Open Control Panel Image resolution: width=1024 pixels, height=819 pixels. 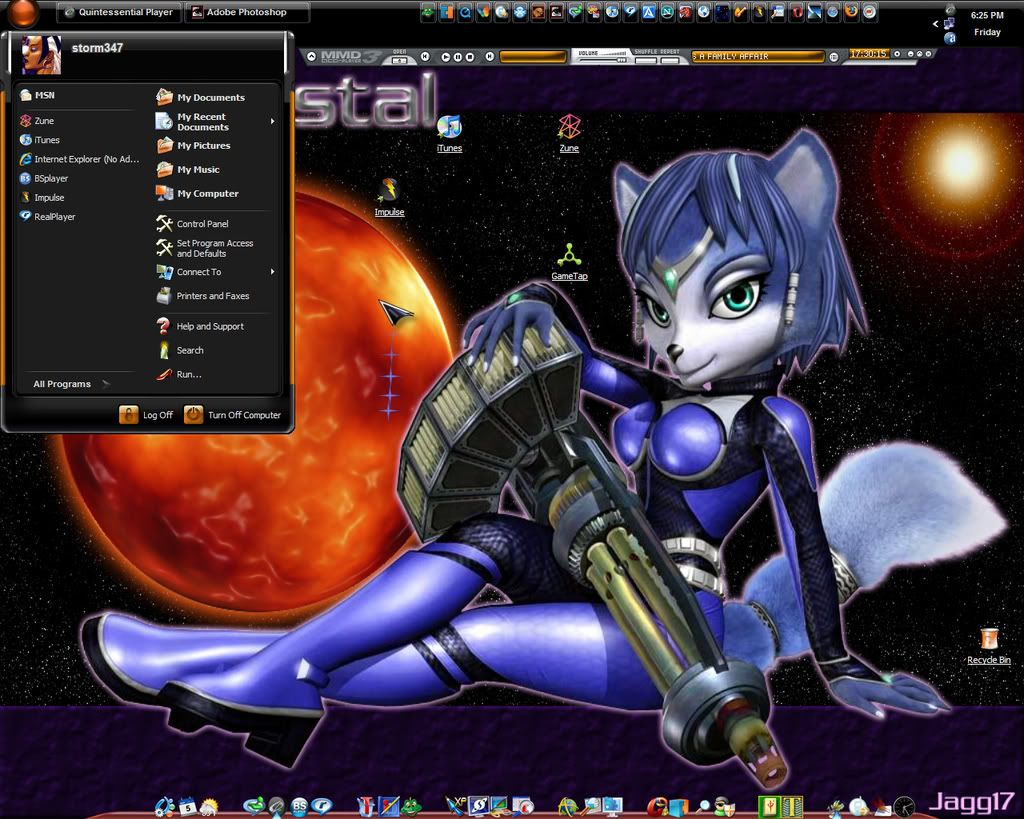pos(193,224)
